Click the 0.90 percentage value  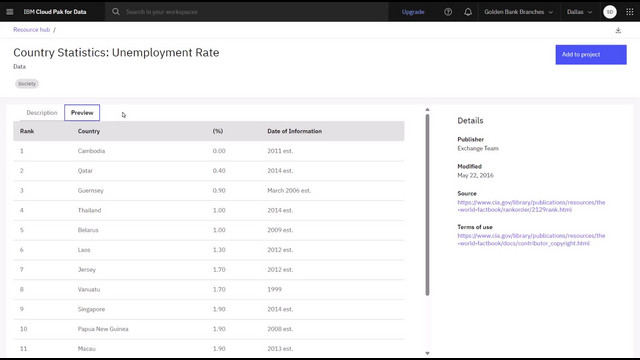pos(219,190)
